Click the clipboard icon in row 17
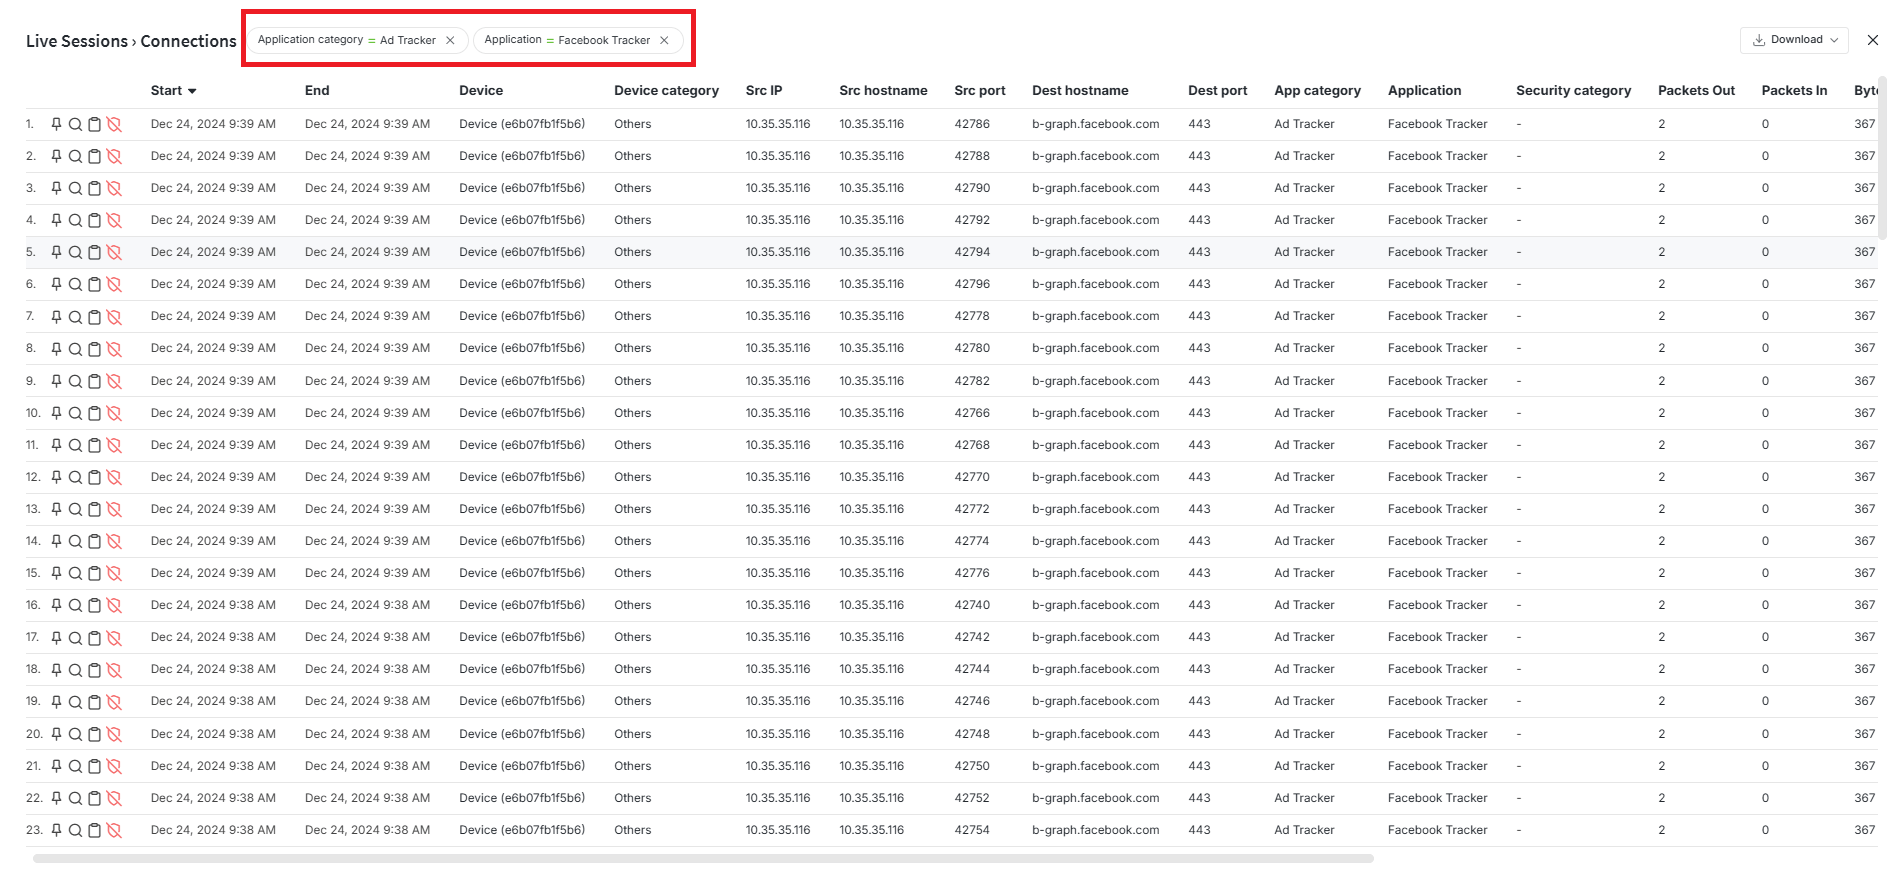Screen dimensions: 1904x875 [x=95, y=637]
